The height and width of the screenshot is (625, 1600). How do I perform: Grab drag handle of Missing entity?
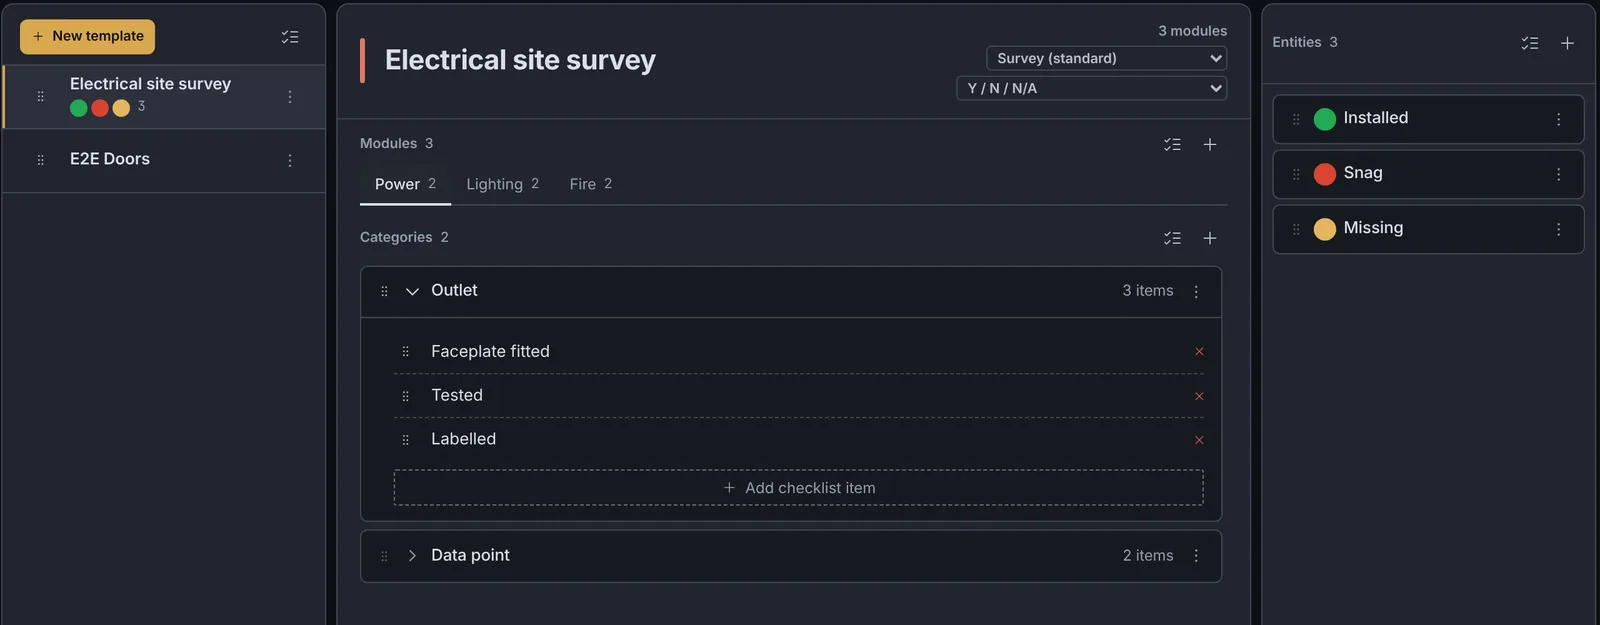pyautogui.click(x=1296, y=230)
